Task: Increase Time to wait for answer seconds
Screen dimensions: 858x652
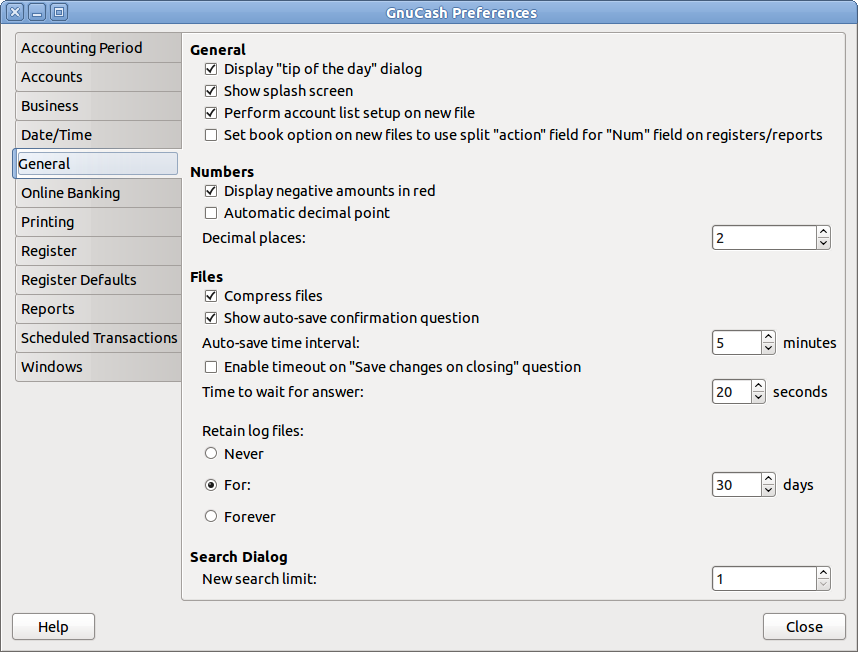Action: click(x=758, y=386)
